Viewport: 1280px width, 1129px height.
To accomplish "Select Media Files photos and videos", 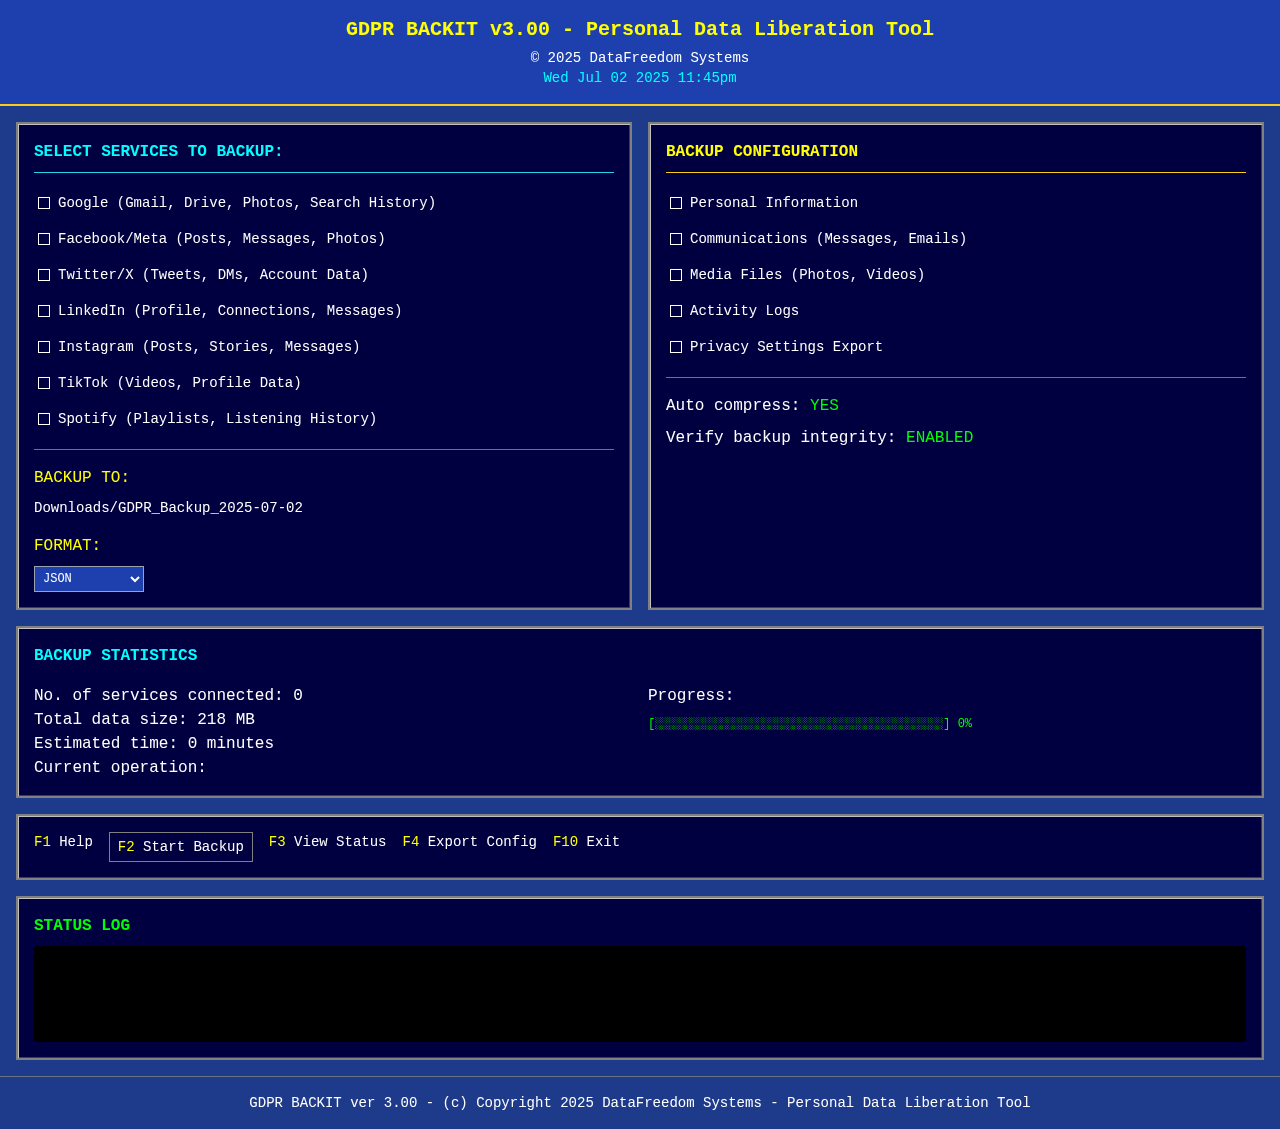I will click(674, 273).
